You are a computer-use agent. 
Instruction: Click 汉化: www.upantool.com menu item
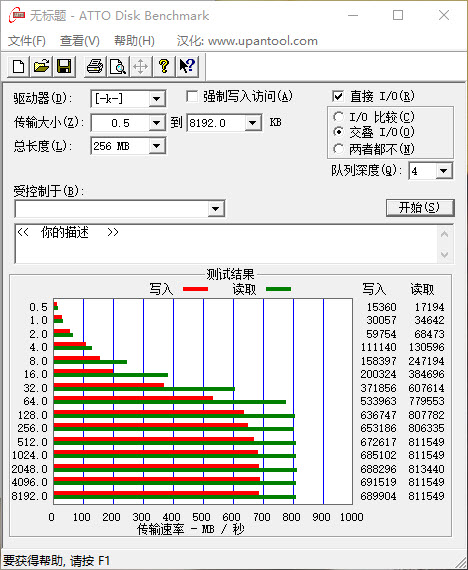click(247, 41)
